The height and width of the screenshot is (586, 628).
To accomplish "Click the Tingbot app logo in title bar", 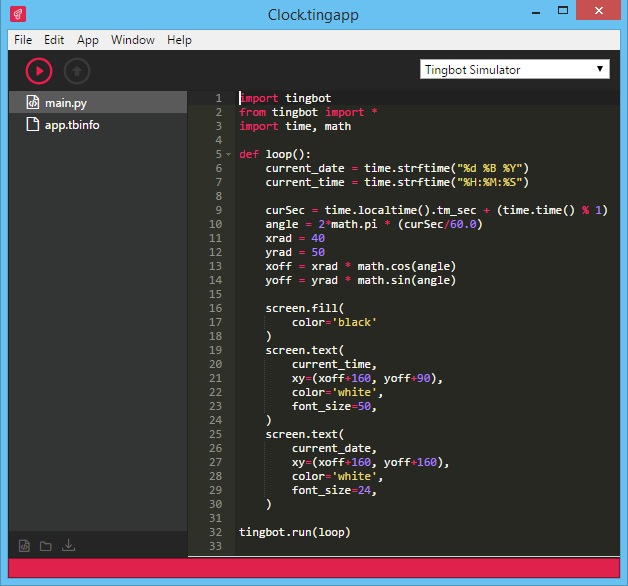I will coord(18,14).
